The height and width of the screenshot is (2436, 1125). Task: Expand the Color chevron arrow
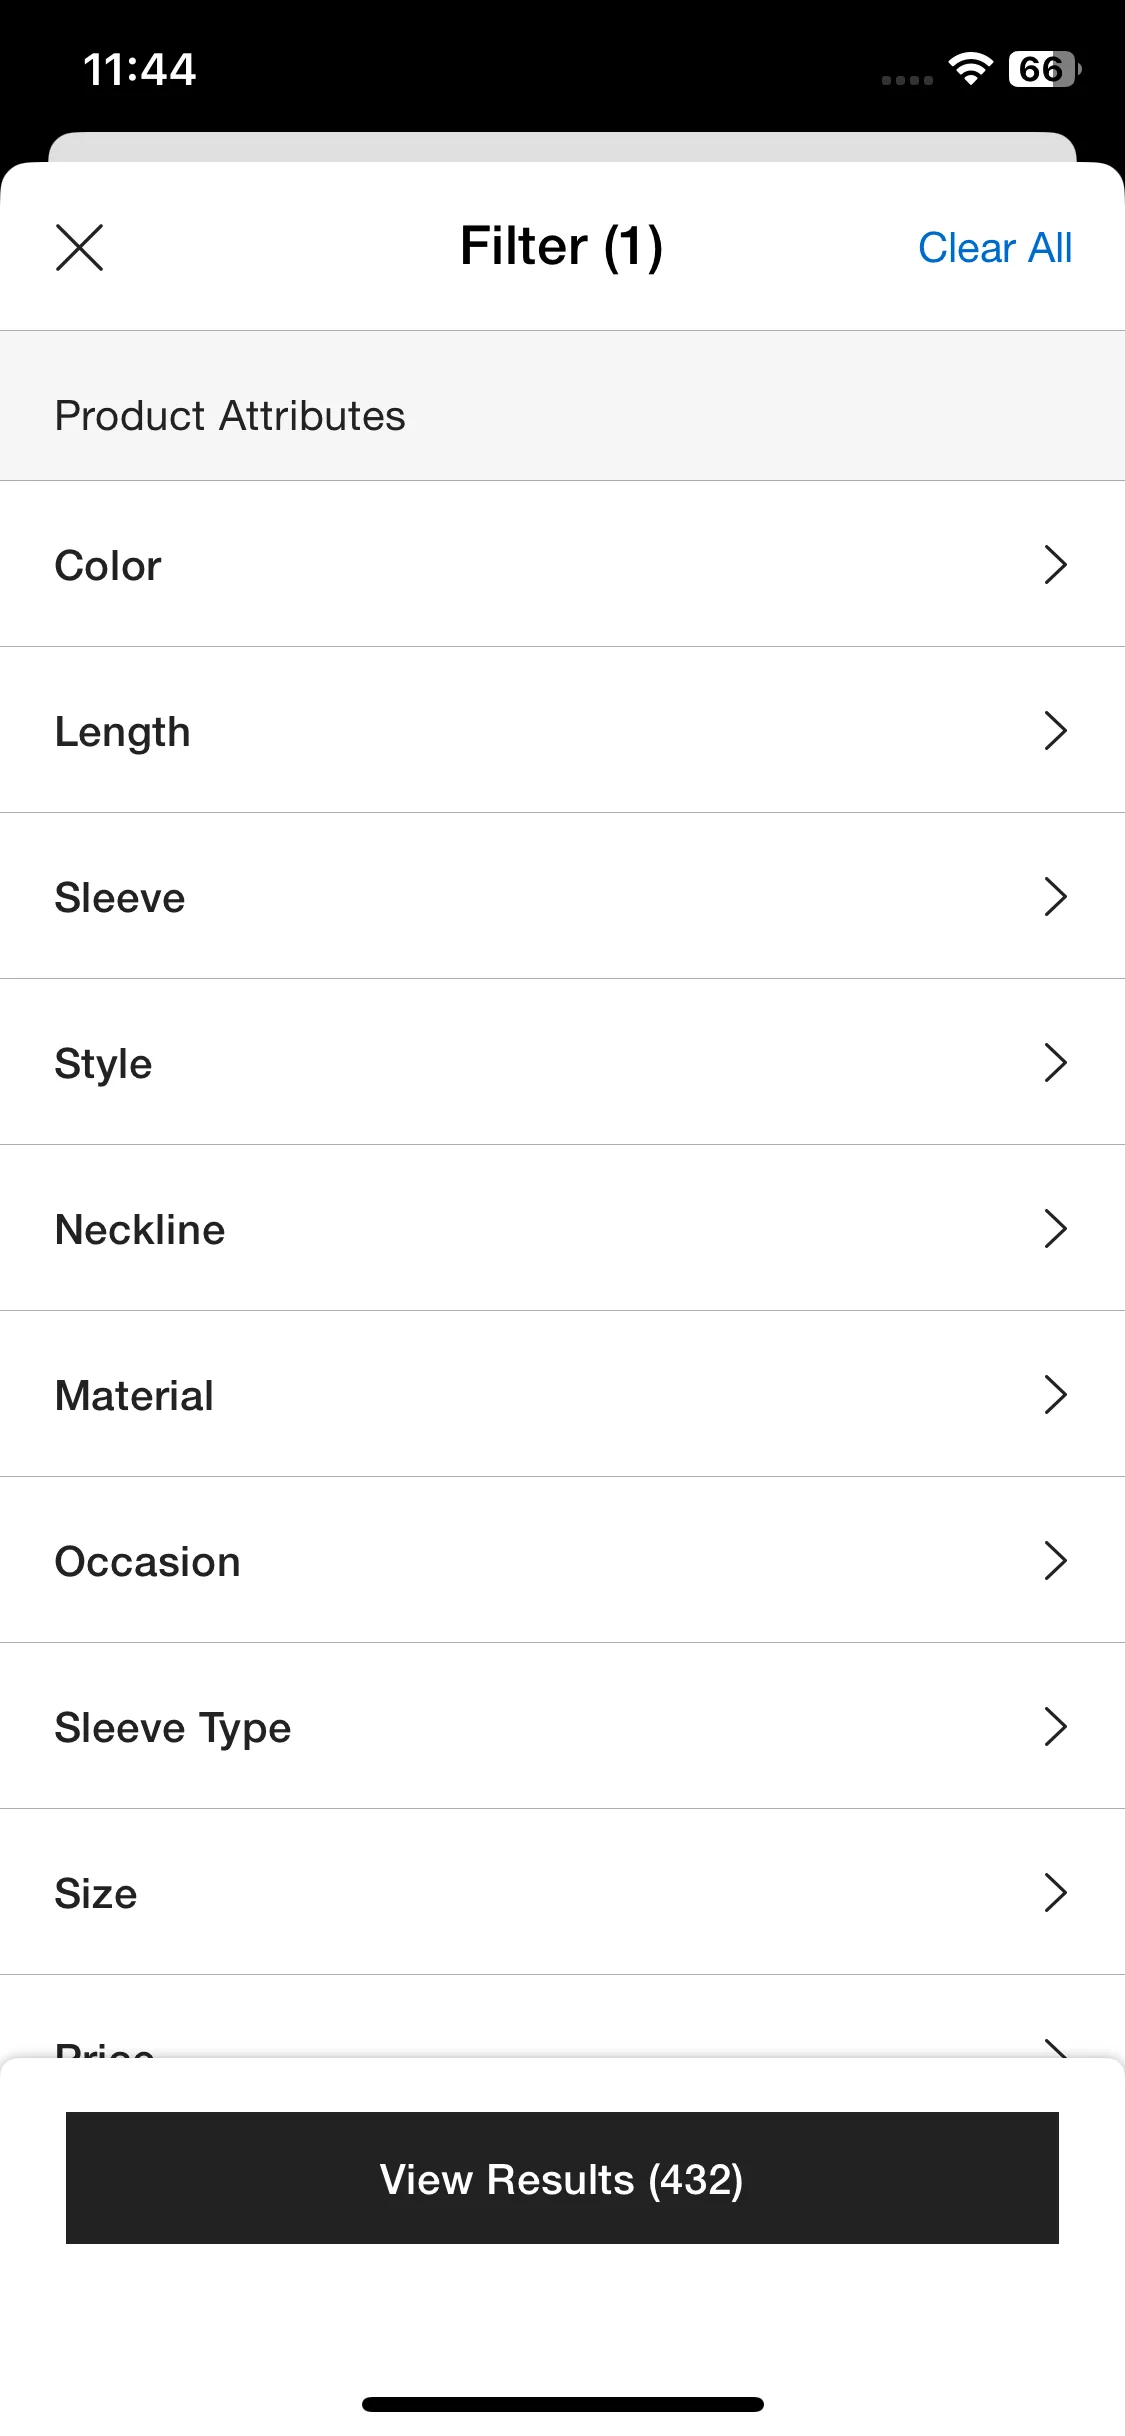pos(1055,564)
